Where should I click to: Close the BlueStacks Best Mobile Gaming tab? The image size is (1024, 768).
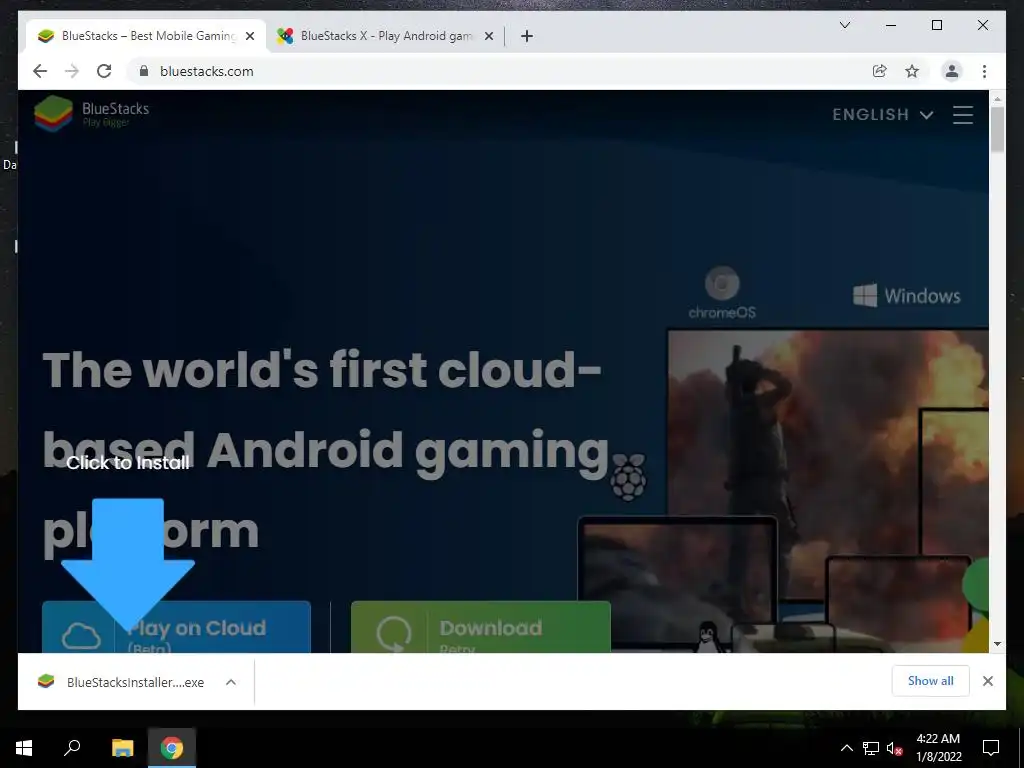[249, 36]
